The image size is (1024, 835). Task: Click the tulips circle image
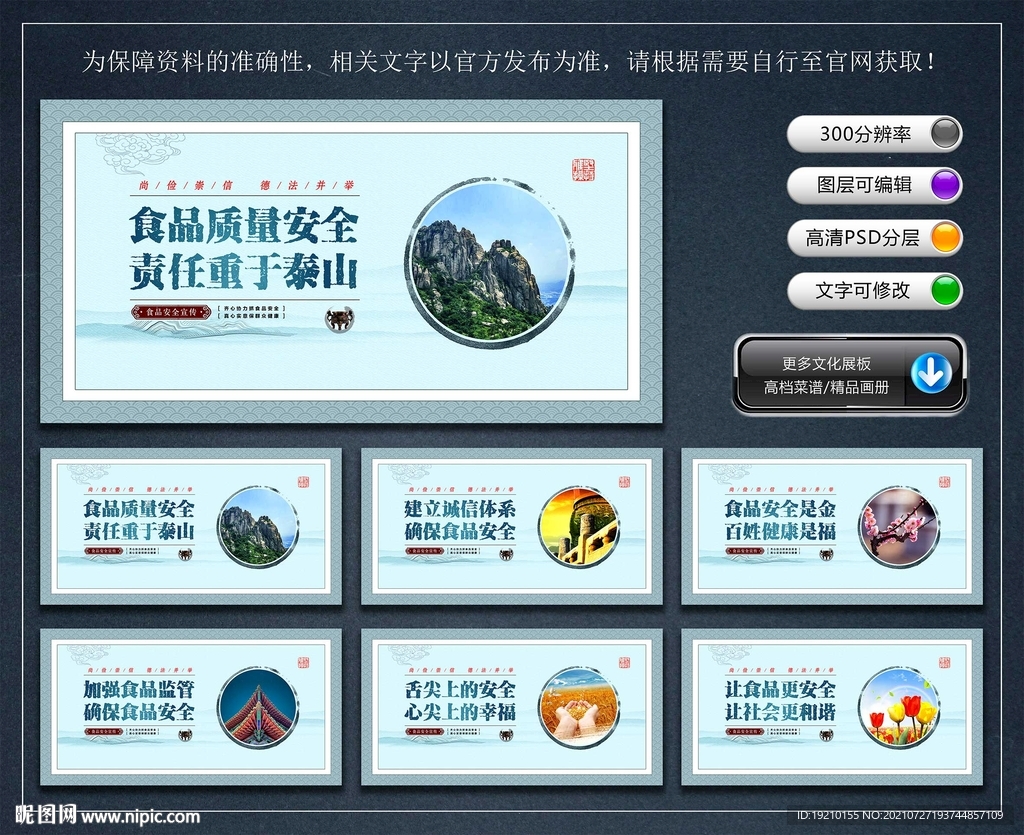(899, 708)
